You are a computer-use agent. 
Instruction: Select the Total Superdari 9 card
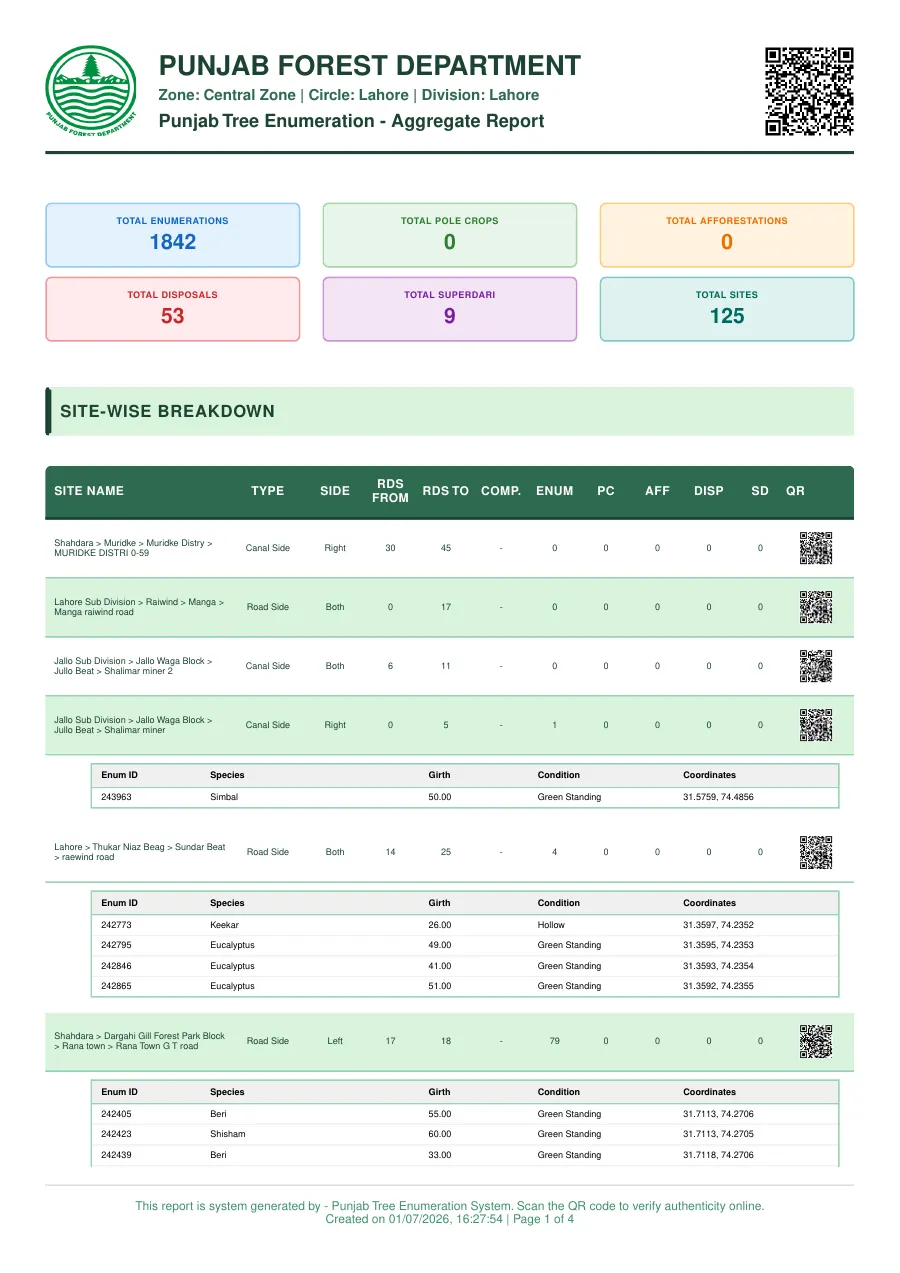click(x=450, y=309)
